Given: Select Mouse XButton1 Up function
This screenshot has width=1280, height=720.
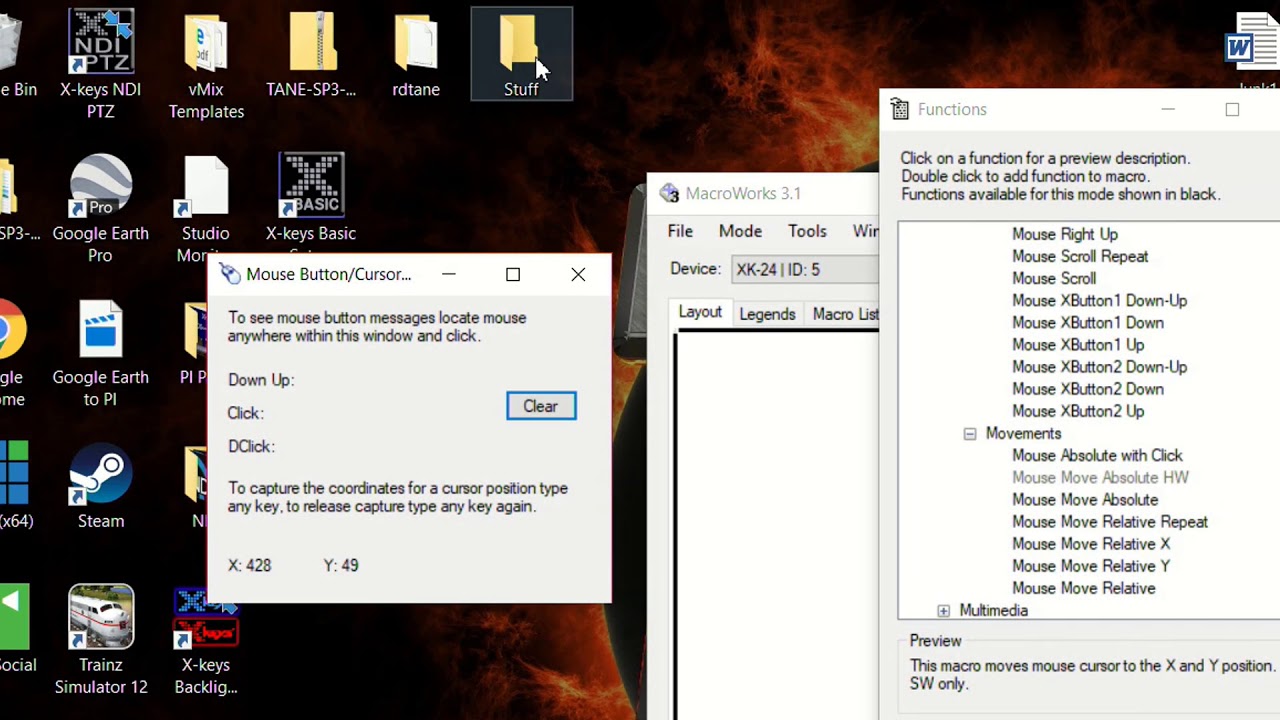Looking at the screenshot, I should pyautogui.click(x=1078, y=344).
